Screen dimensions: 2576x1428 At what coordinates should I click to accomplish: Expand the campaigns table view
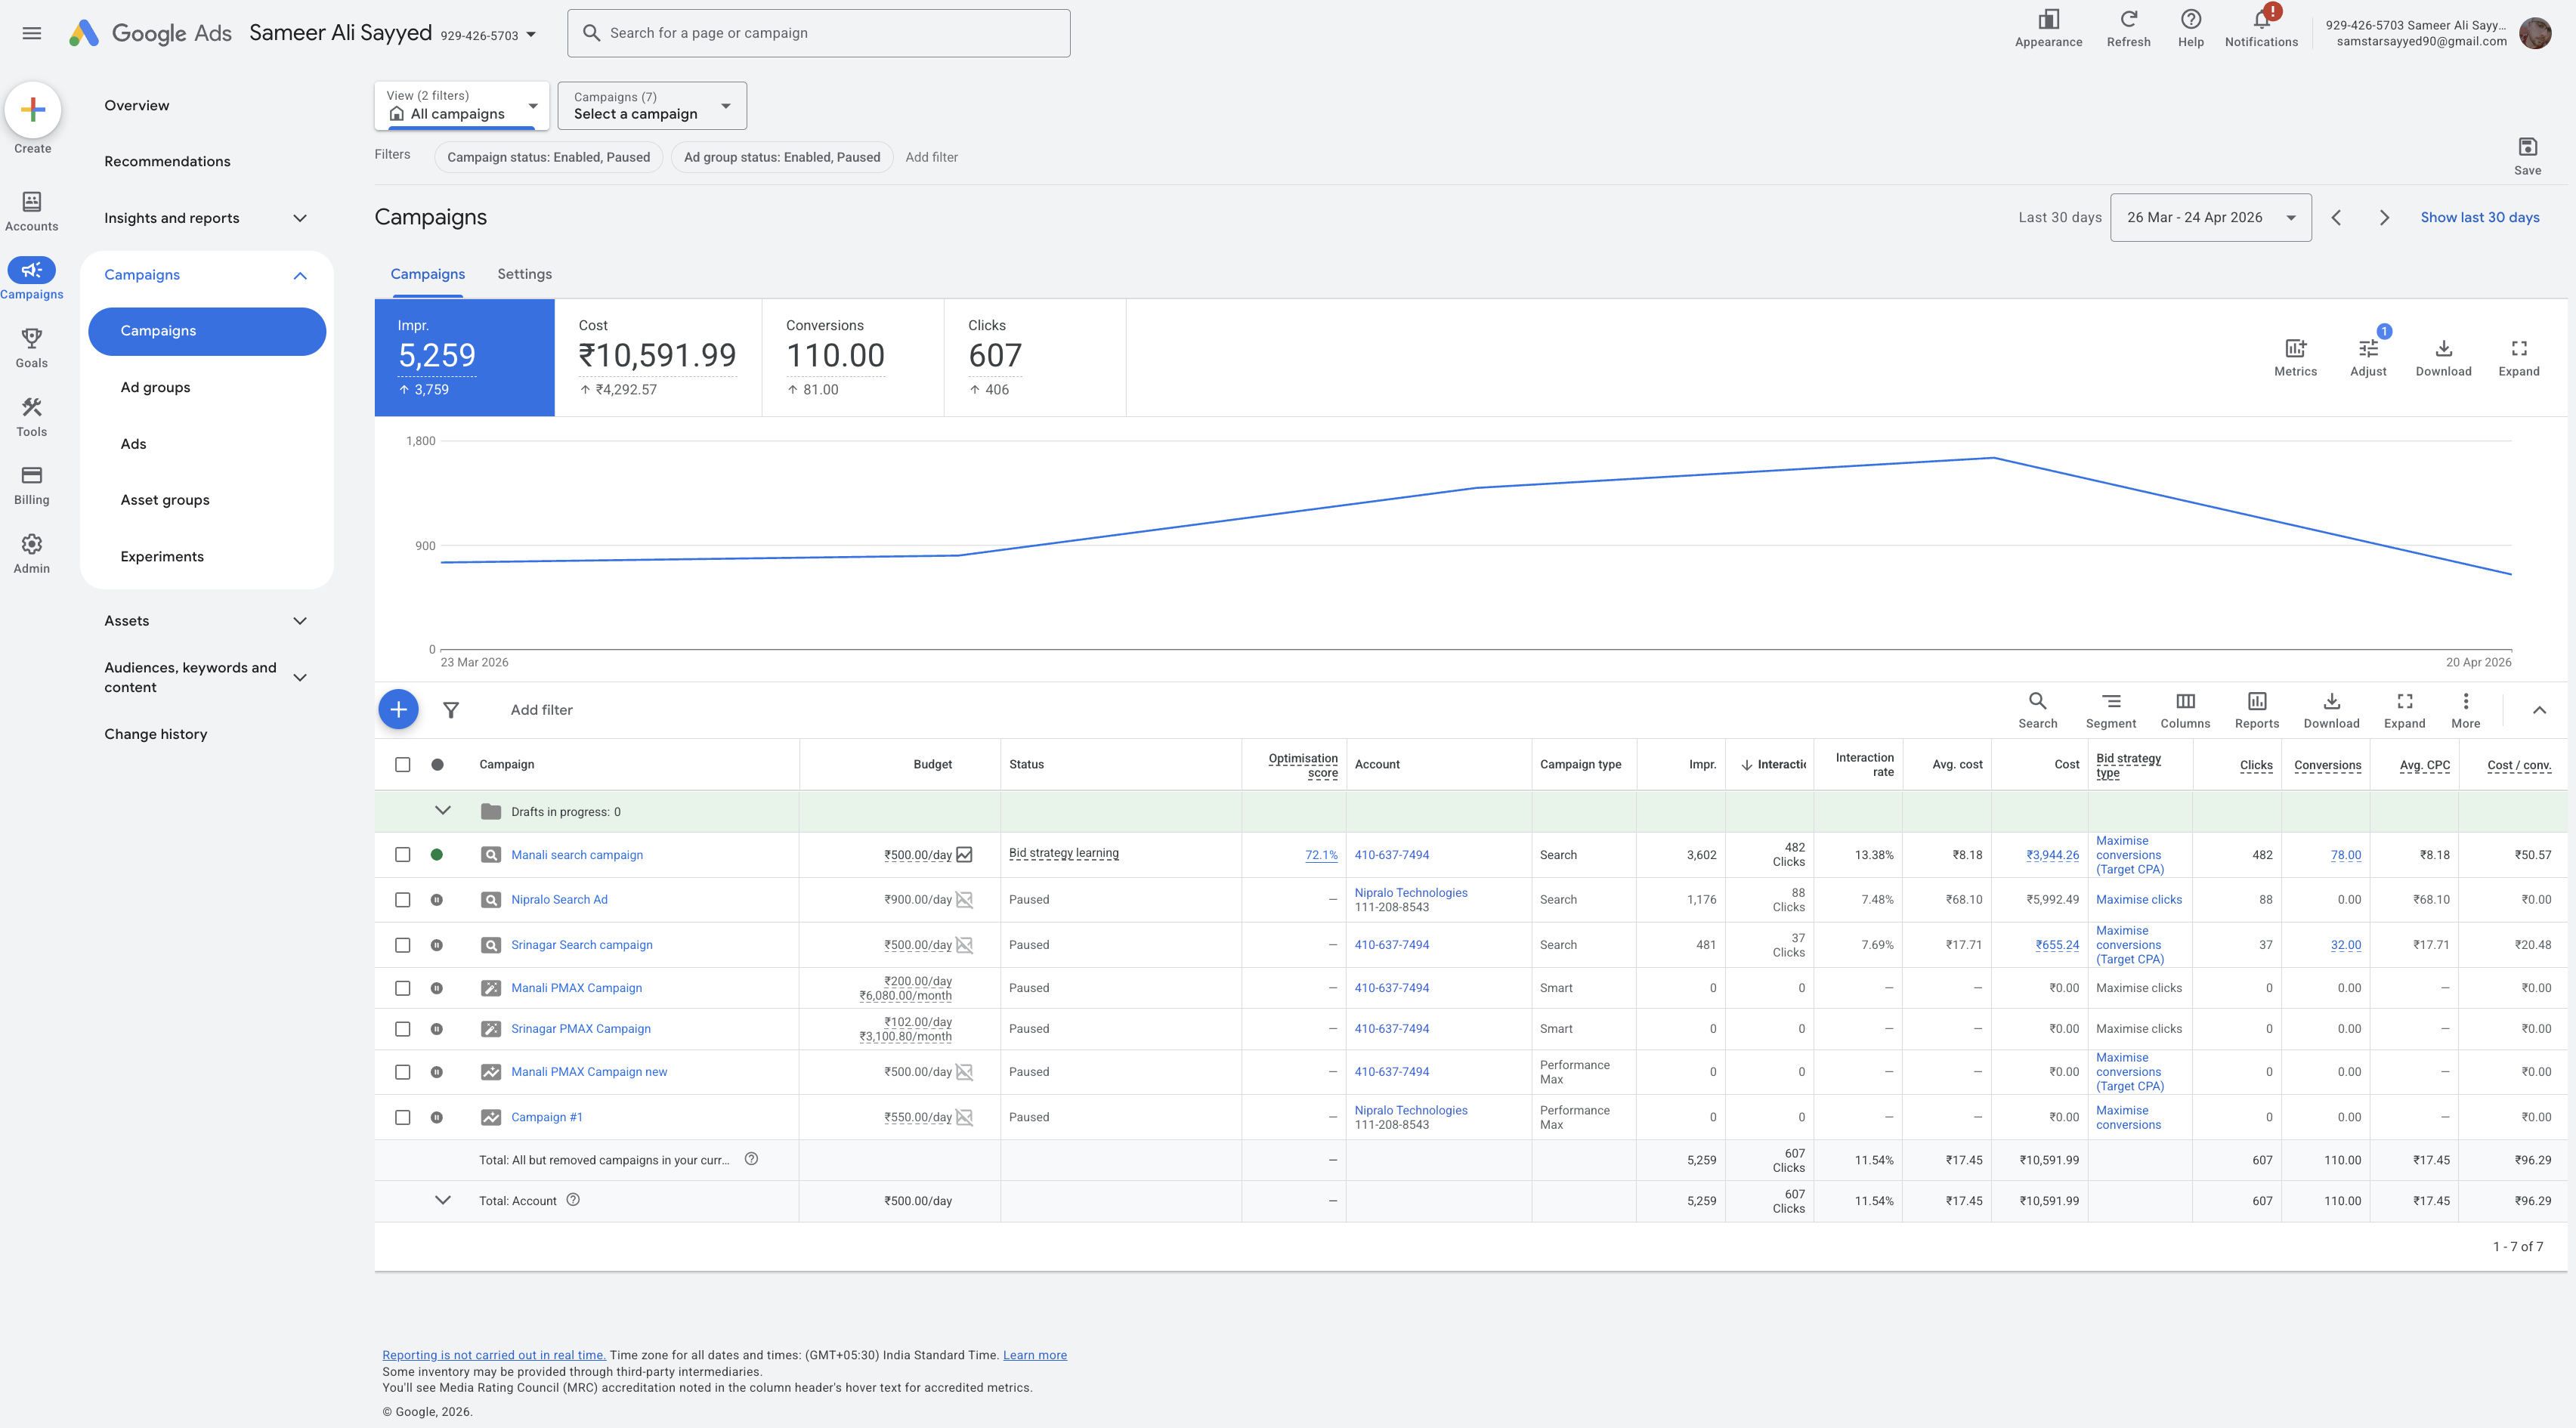2404,710
